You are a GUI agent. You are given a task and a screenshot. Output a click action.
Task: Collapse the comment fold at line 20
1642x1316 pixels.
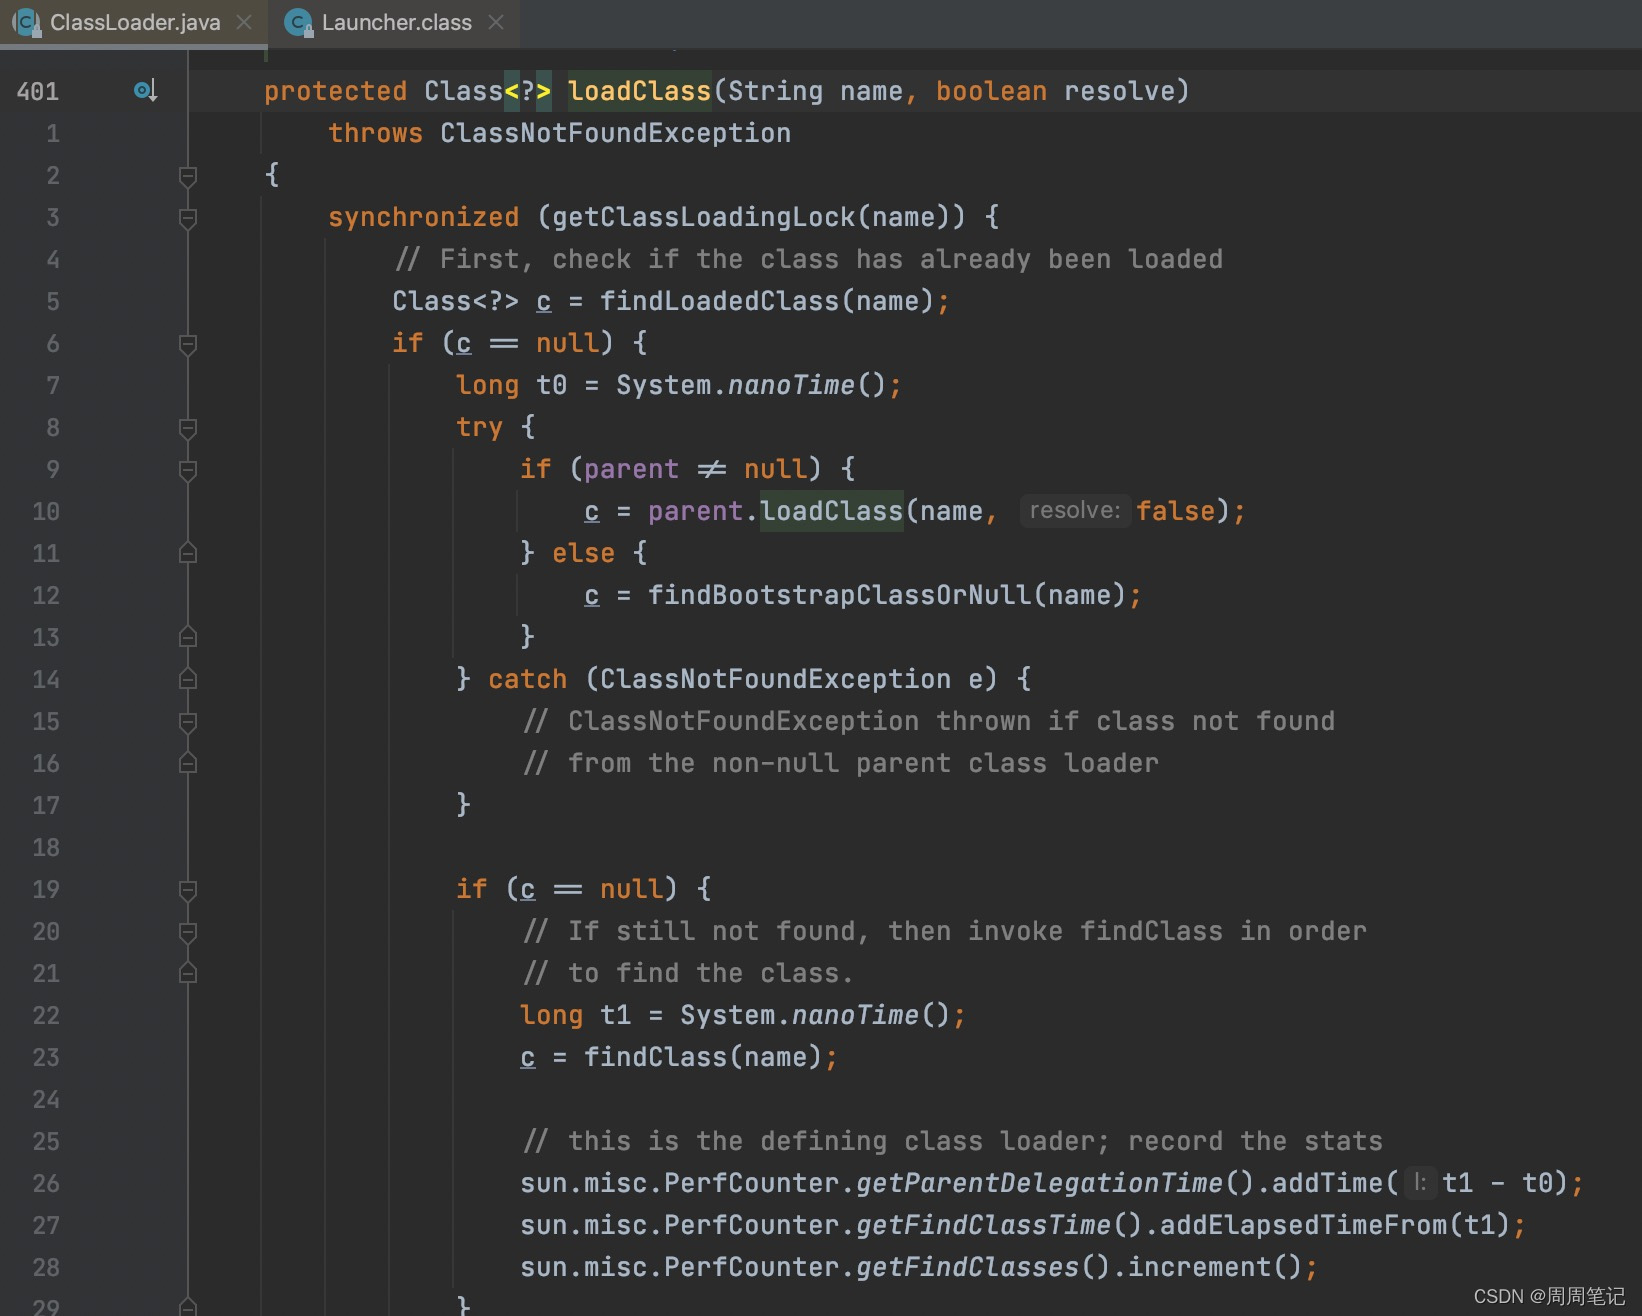pos(187,932)
